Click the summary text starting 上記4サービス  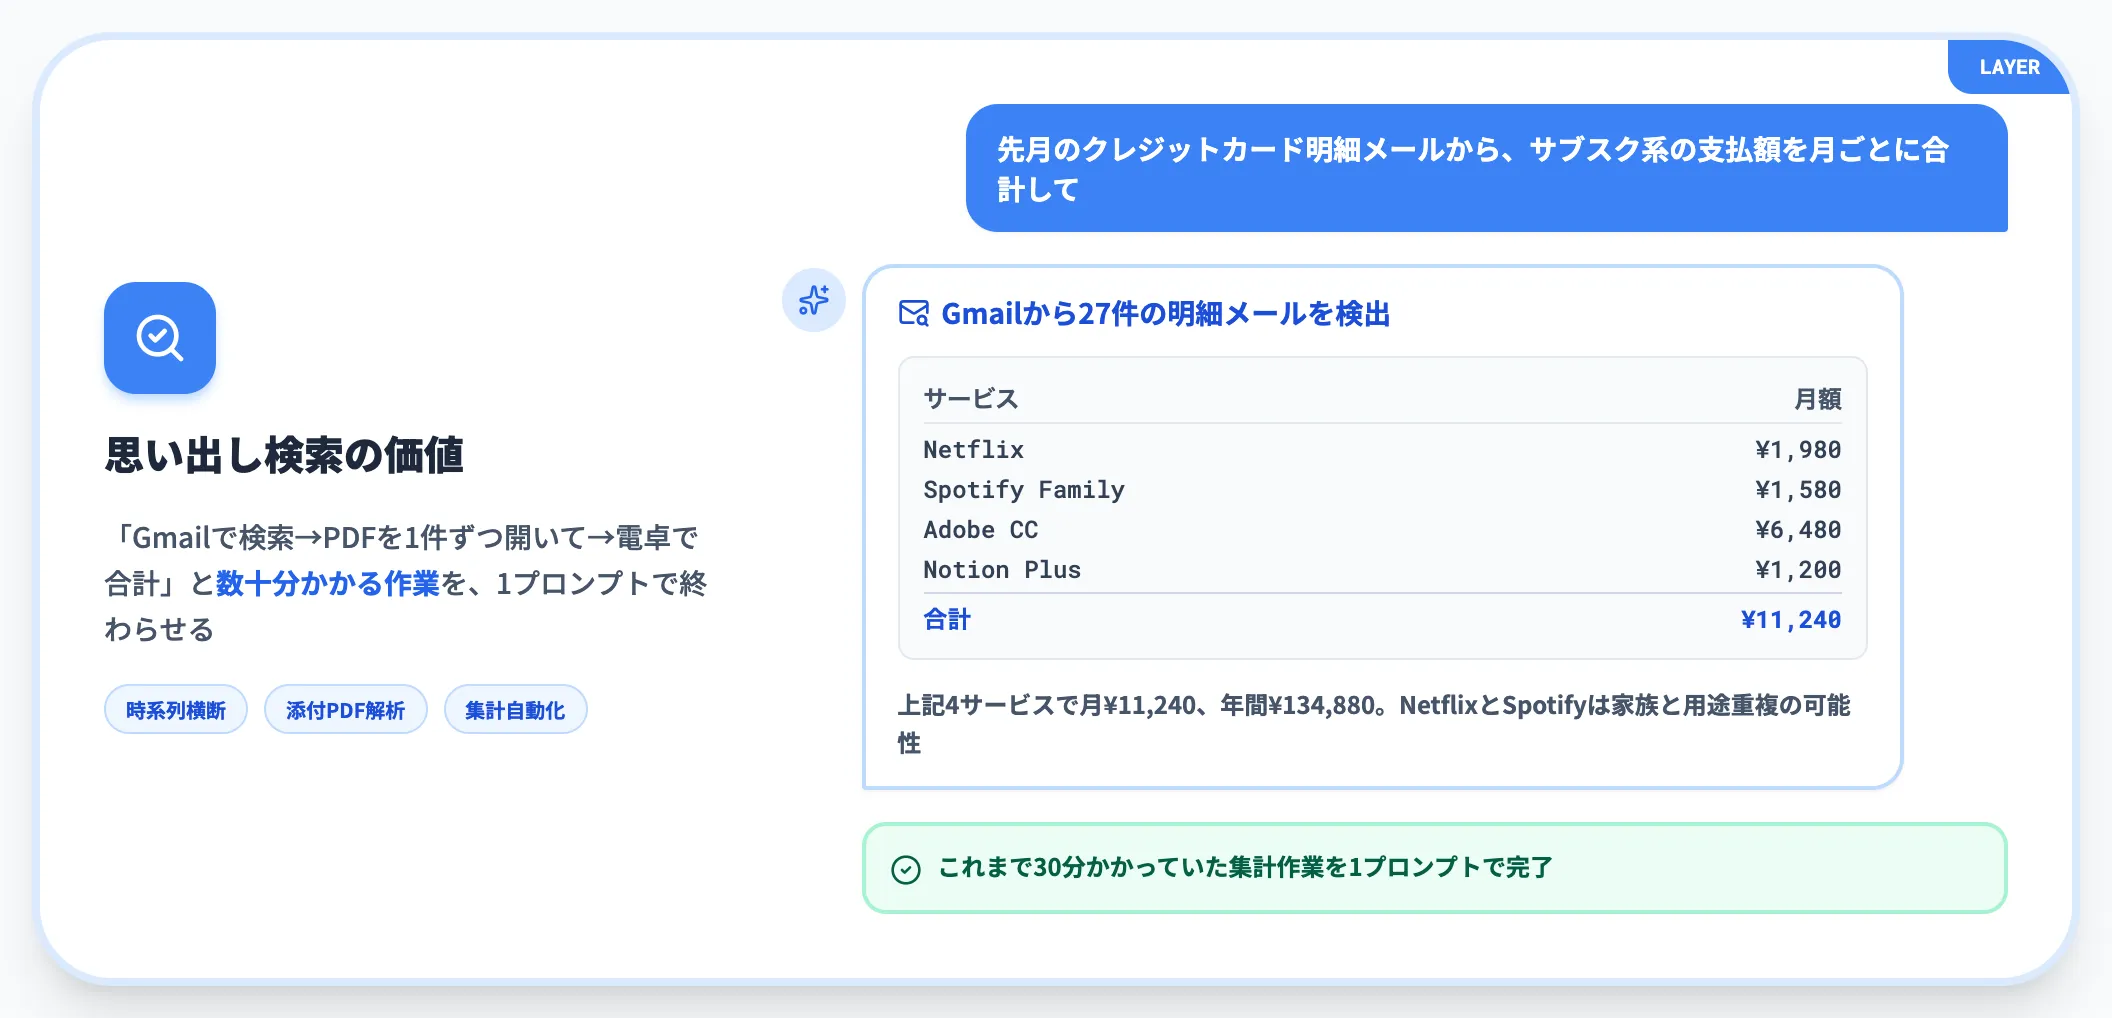click(x=1374, y=724)
